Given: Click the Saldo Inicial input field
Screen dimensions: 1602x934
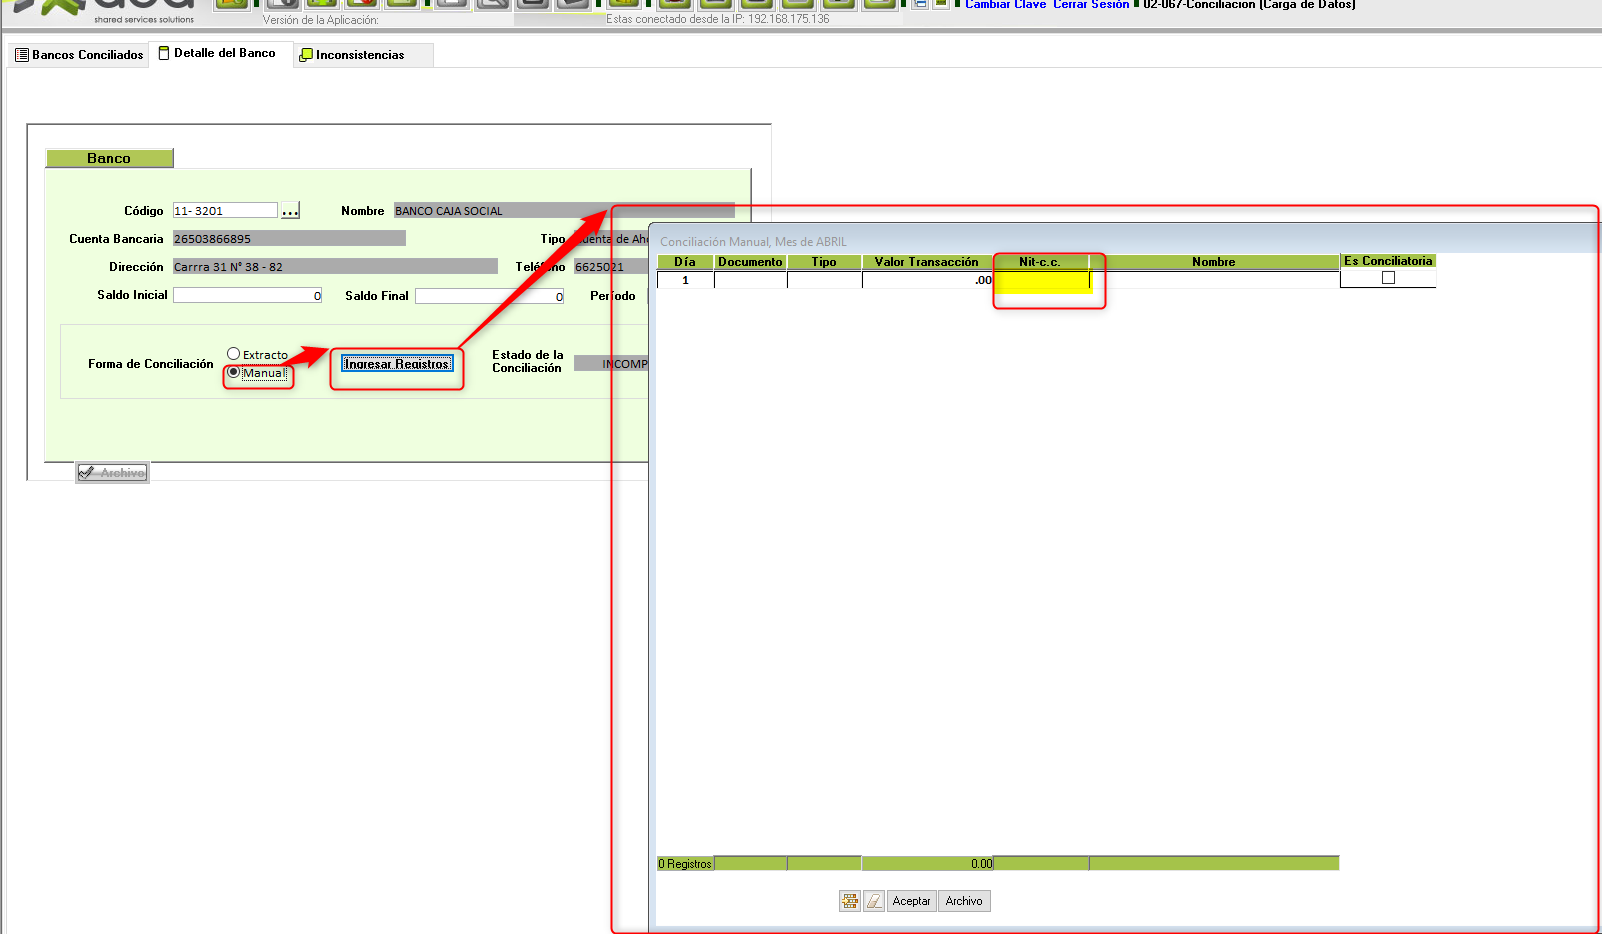Looking at the screenshot, I should point(247,296).
